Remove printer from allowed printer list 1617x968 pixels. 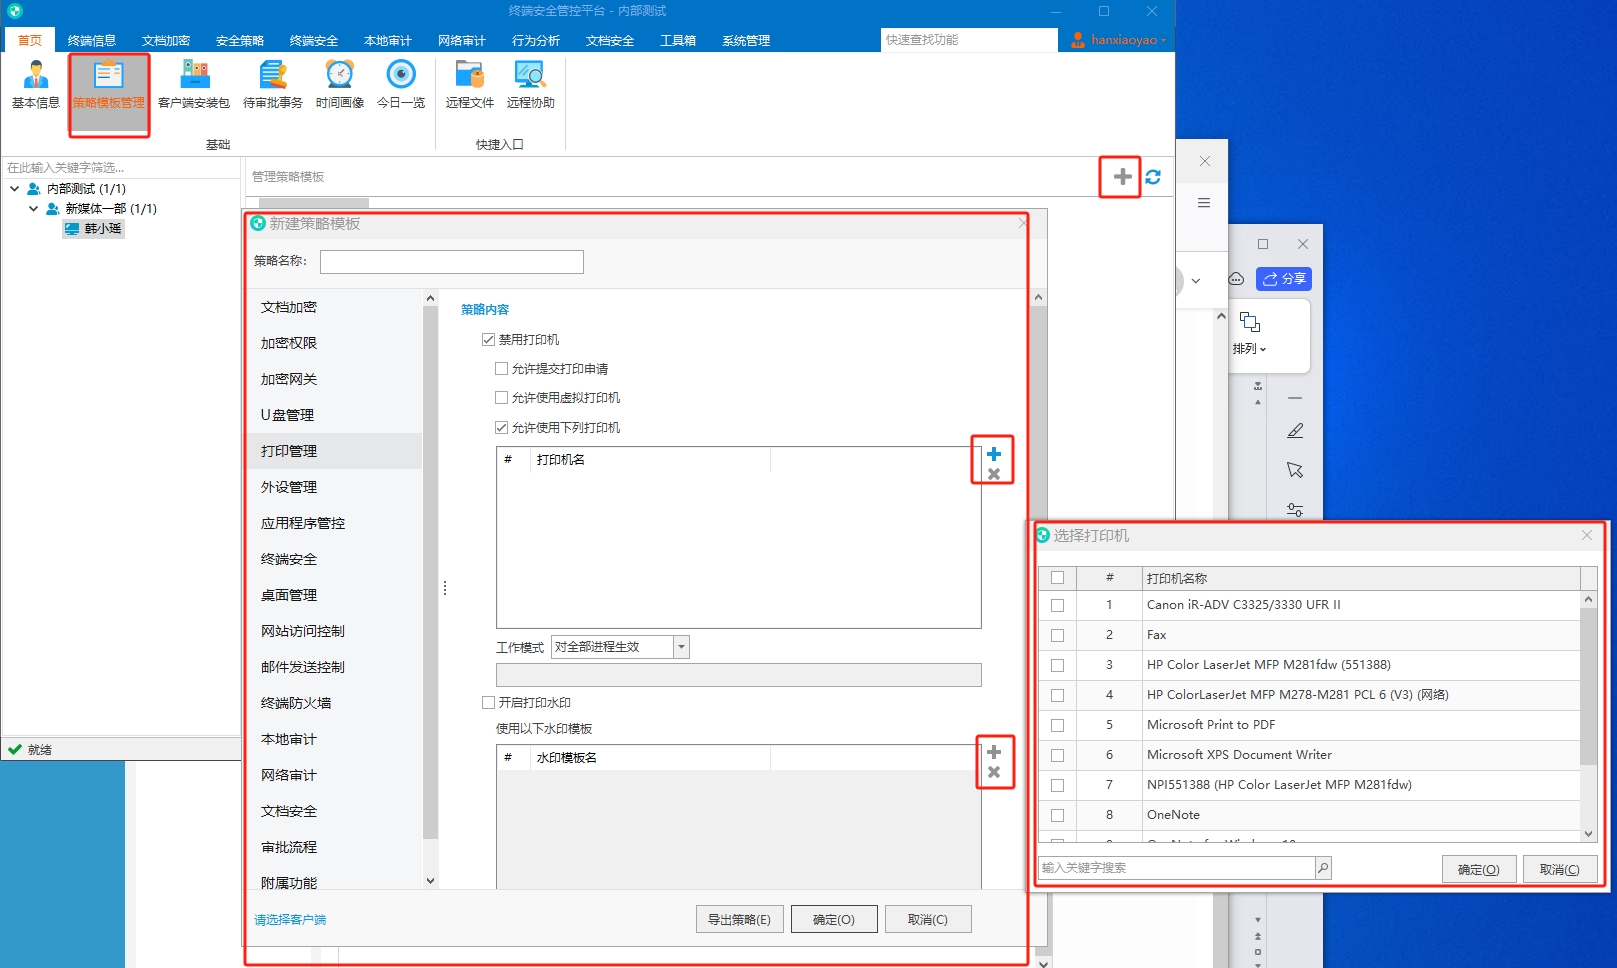(994, 474)
